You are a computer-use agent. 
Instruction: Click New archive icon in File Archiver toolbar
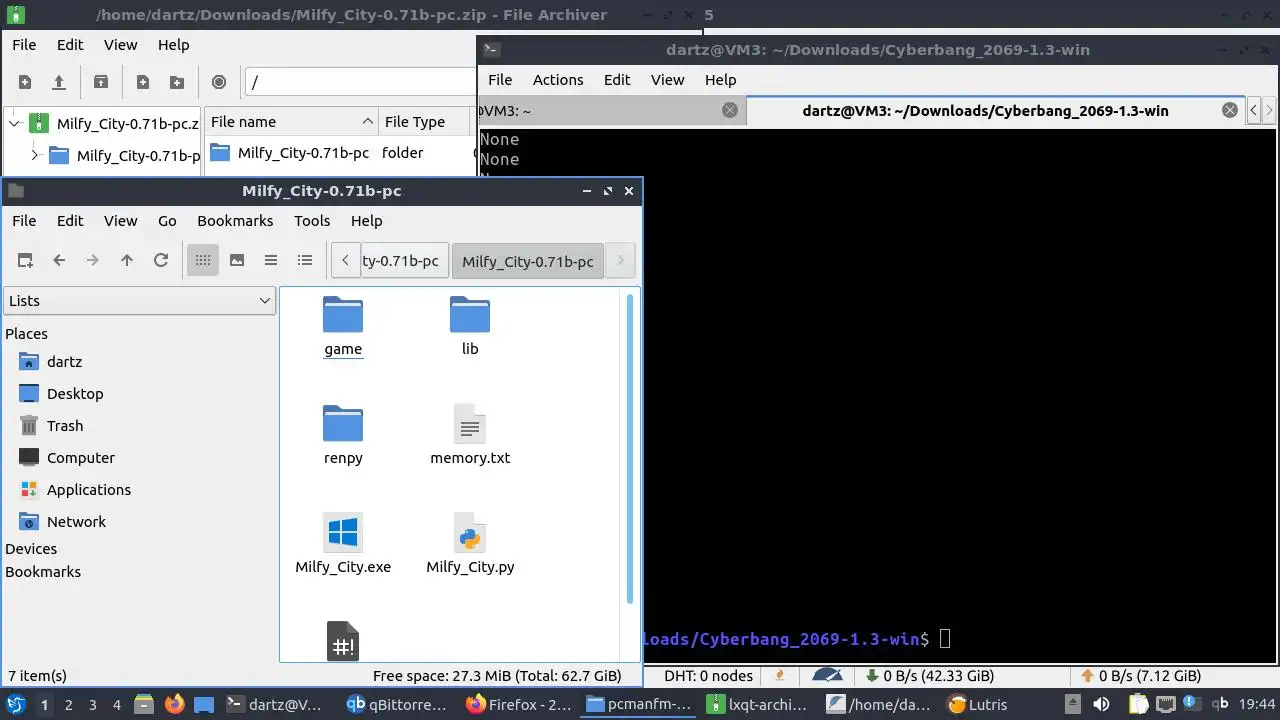(25, 82)
